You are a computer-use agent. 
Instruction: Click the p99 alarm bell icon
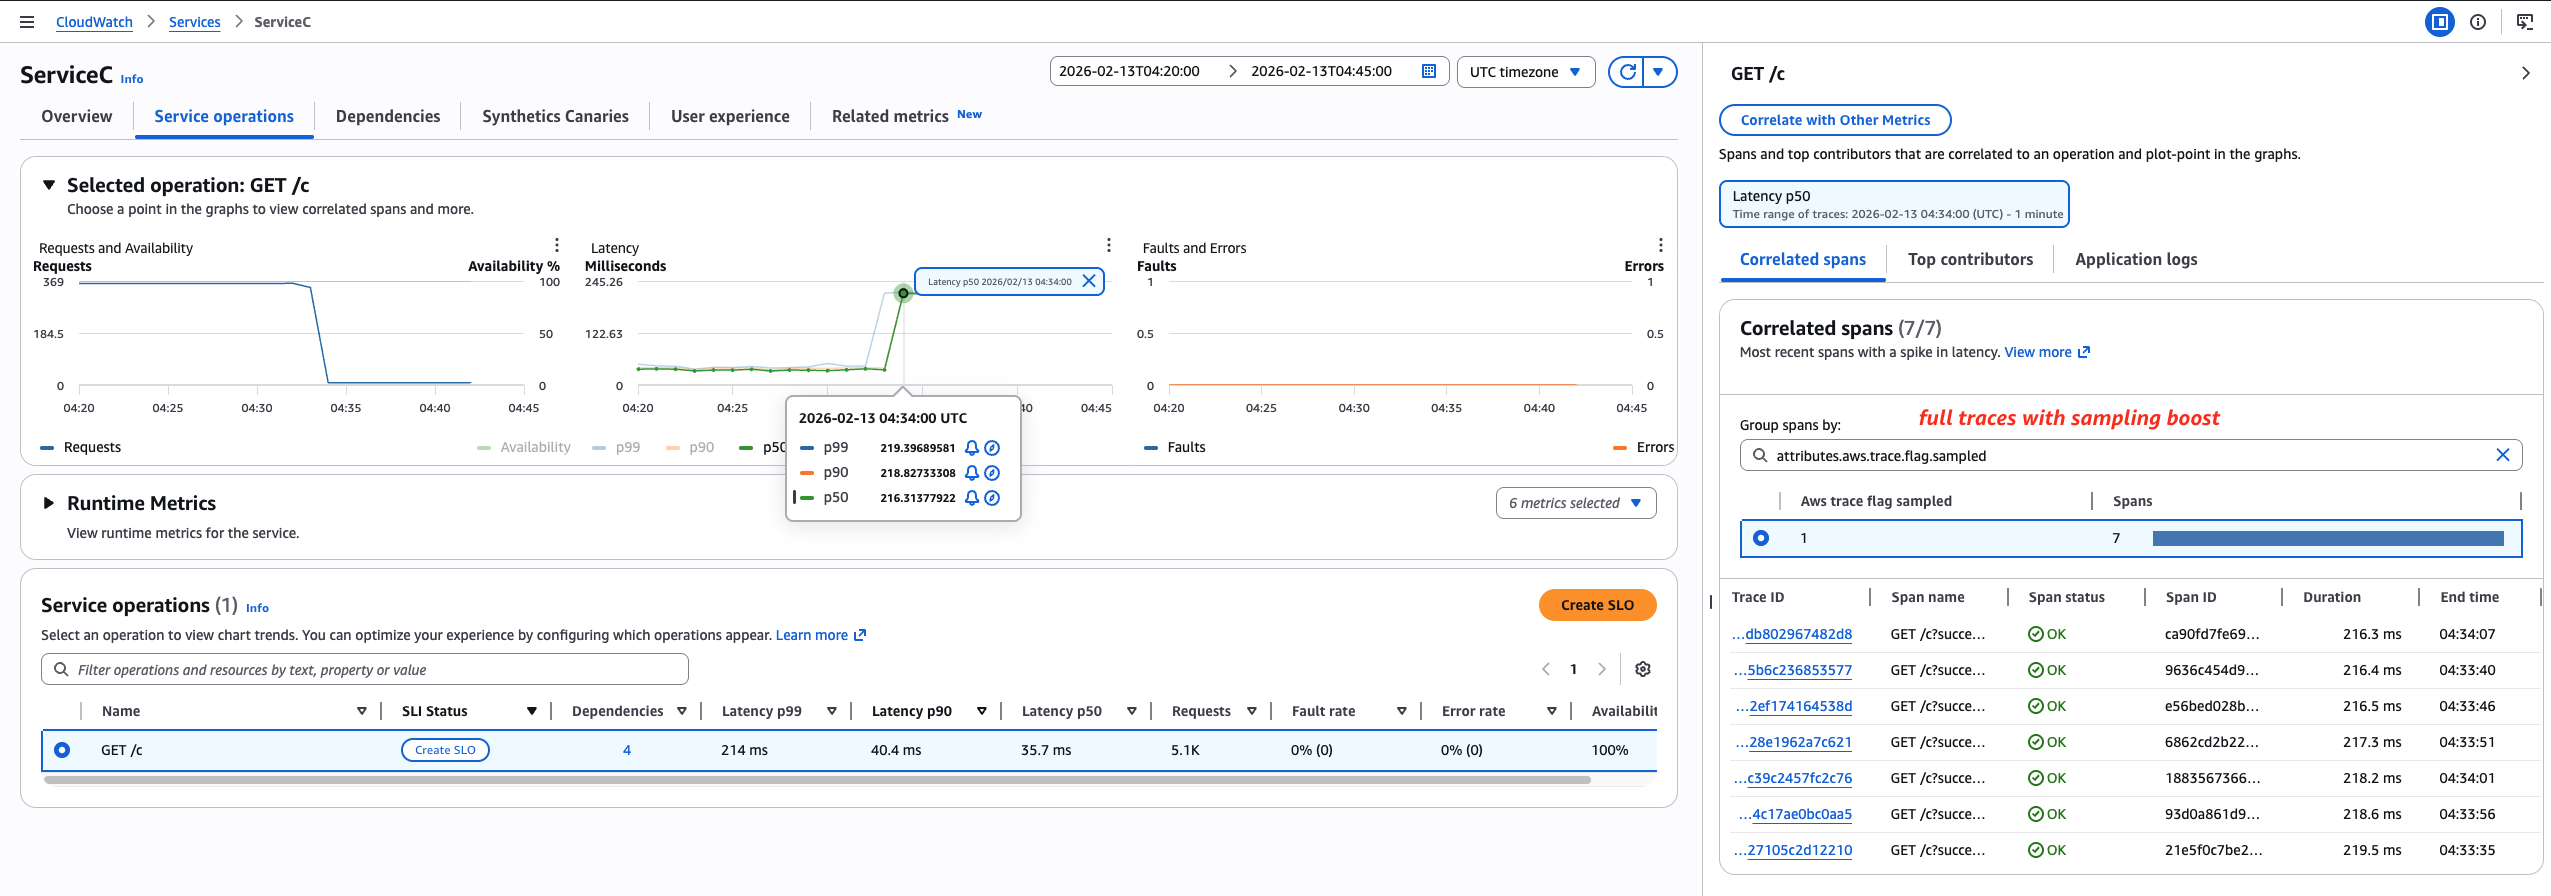click(971, 448)
